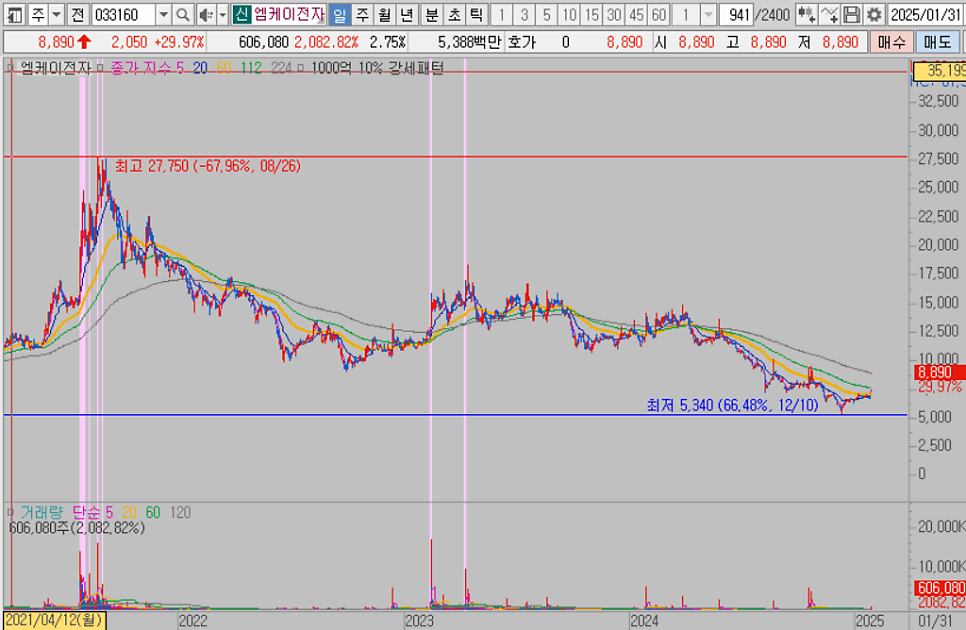Select daily 일 period button
Image resolution: width=966 pixels, height=630 pixels.
(x=339, y=14)
